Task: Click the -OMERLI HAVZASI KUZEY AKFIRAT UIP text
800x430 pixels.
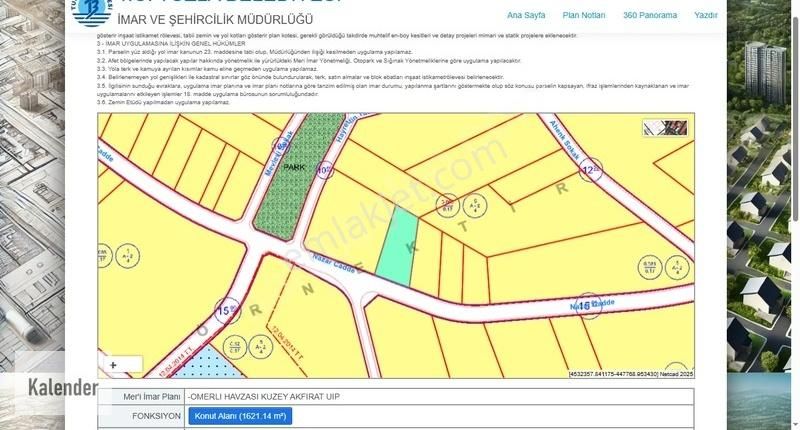Action: (x=263, y=396)
